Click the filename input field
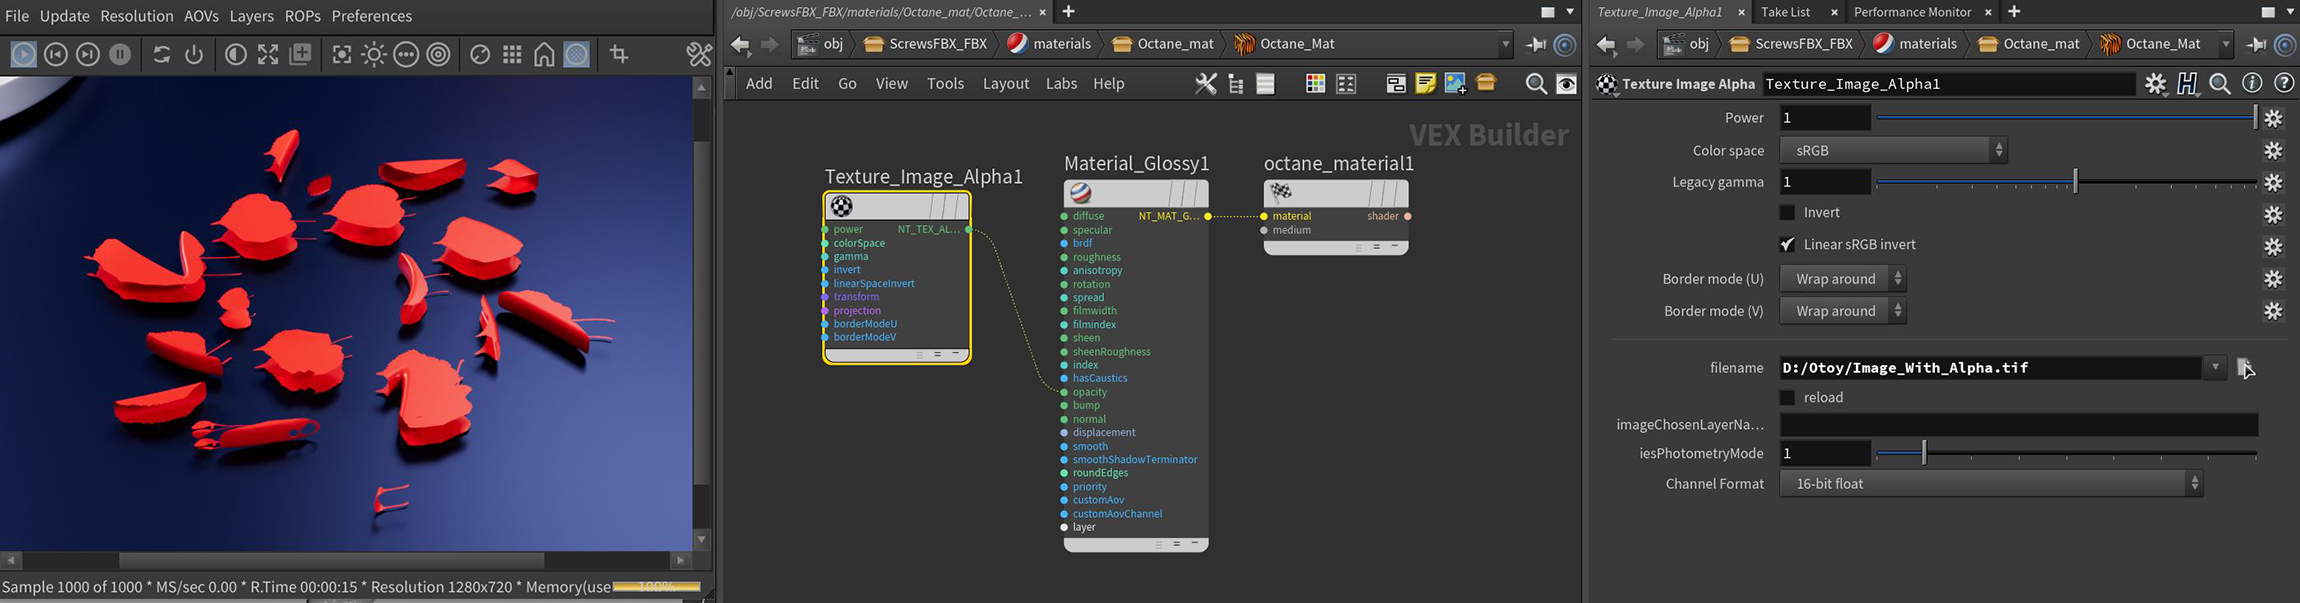2300x603 pixels. click(x=1988, y=368)
